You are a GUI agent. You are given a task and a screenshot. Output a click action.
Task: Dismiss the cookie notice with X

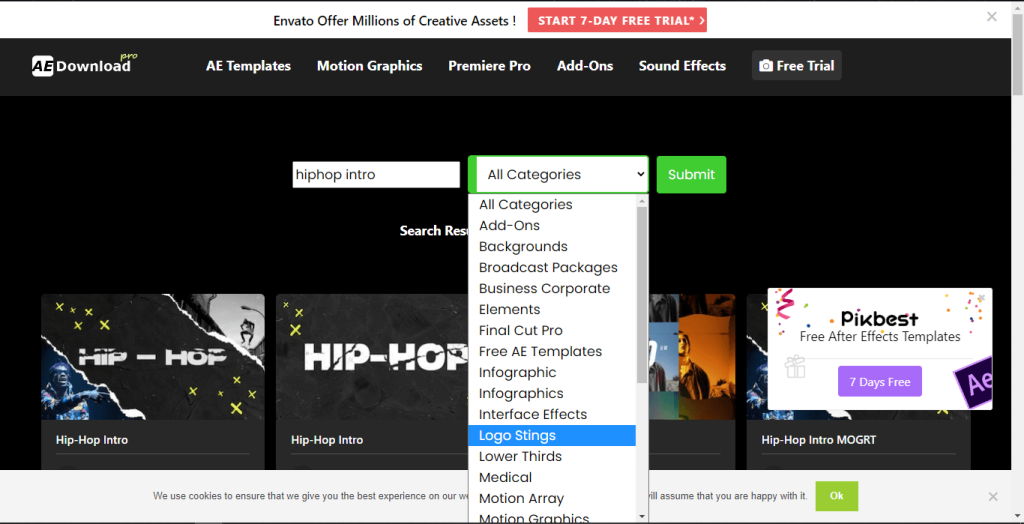992,496
